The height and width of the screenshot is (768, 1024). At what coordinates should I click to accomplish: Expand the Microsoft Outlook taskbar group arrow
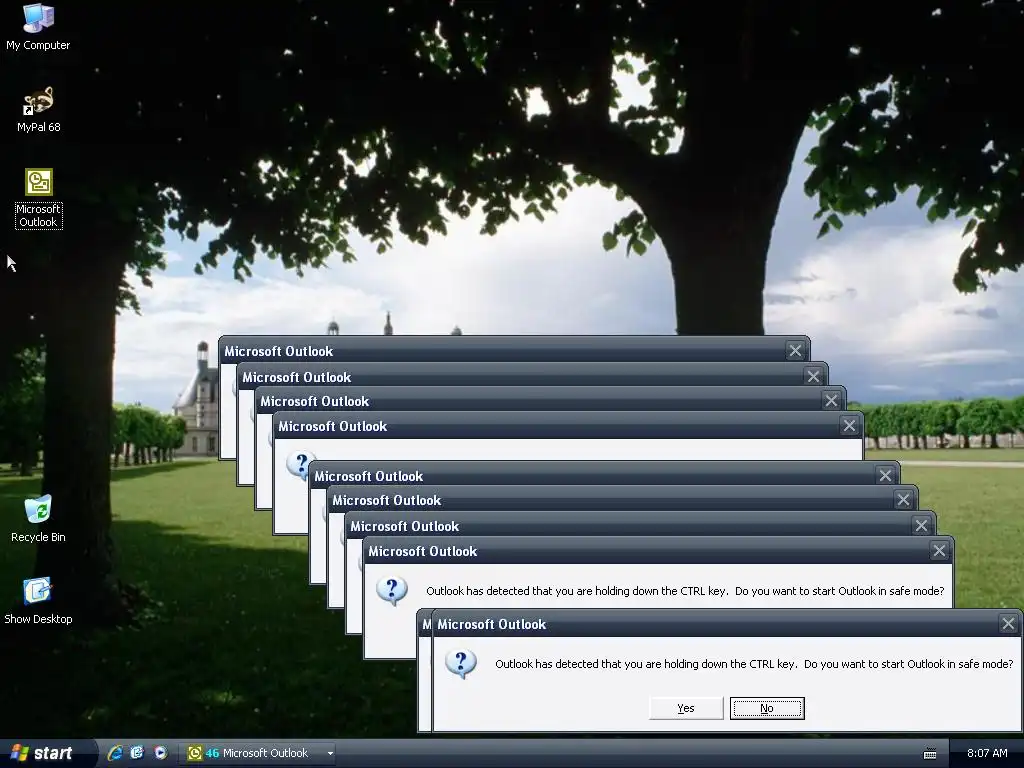tap(330, 753)
